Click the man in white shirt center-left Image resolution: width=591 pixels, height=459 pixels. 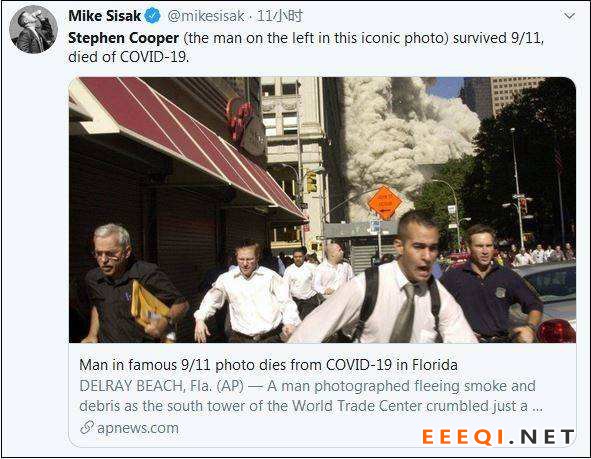247,292
